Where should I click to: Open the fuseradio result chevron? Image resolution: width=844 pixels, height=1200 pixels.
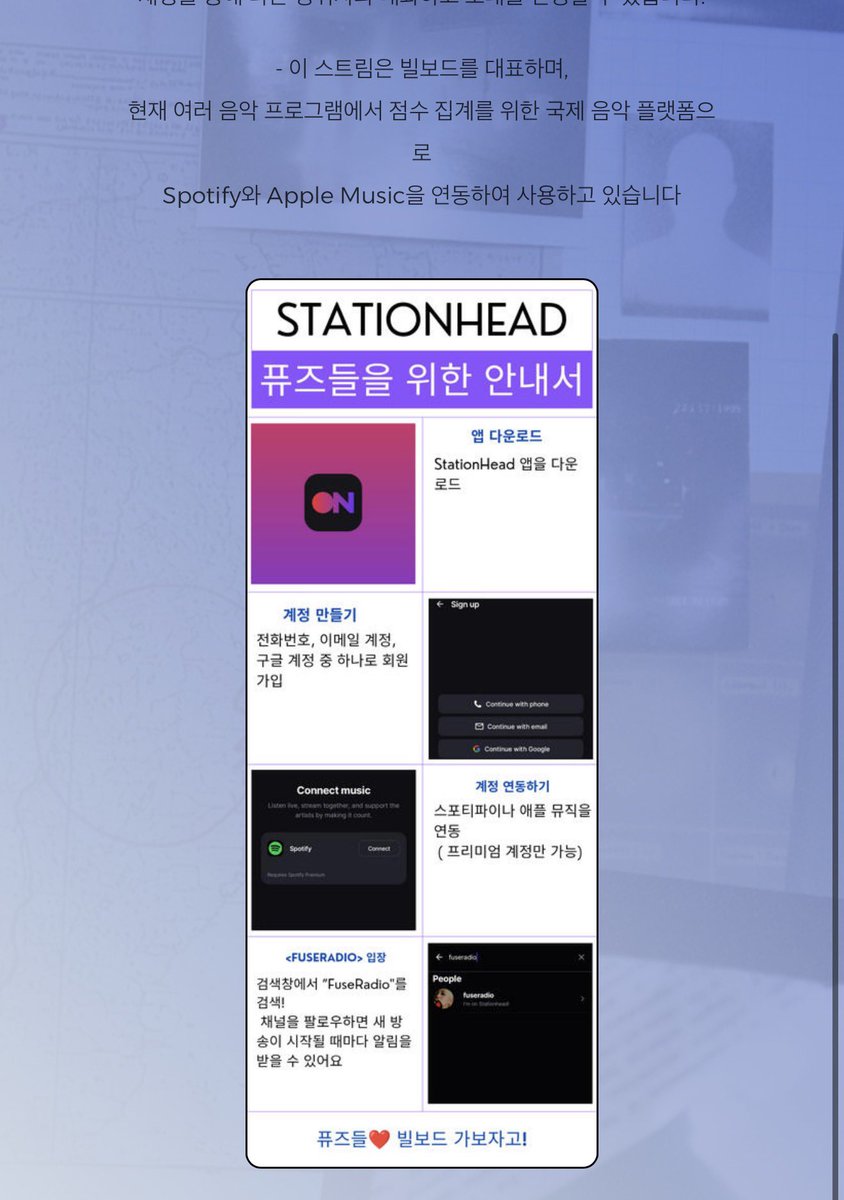[582, 999]
